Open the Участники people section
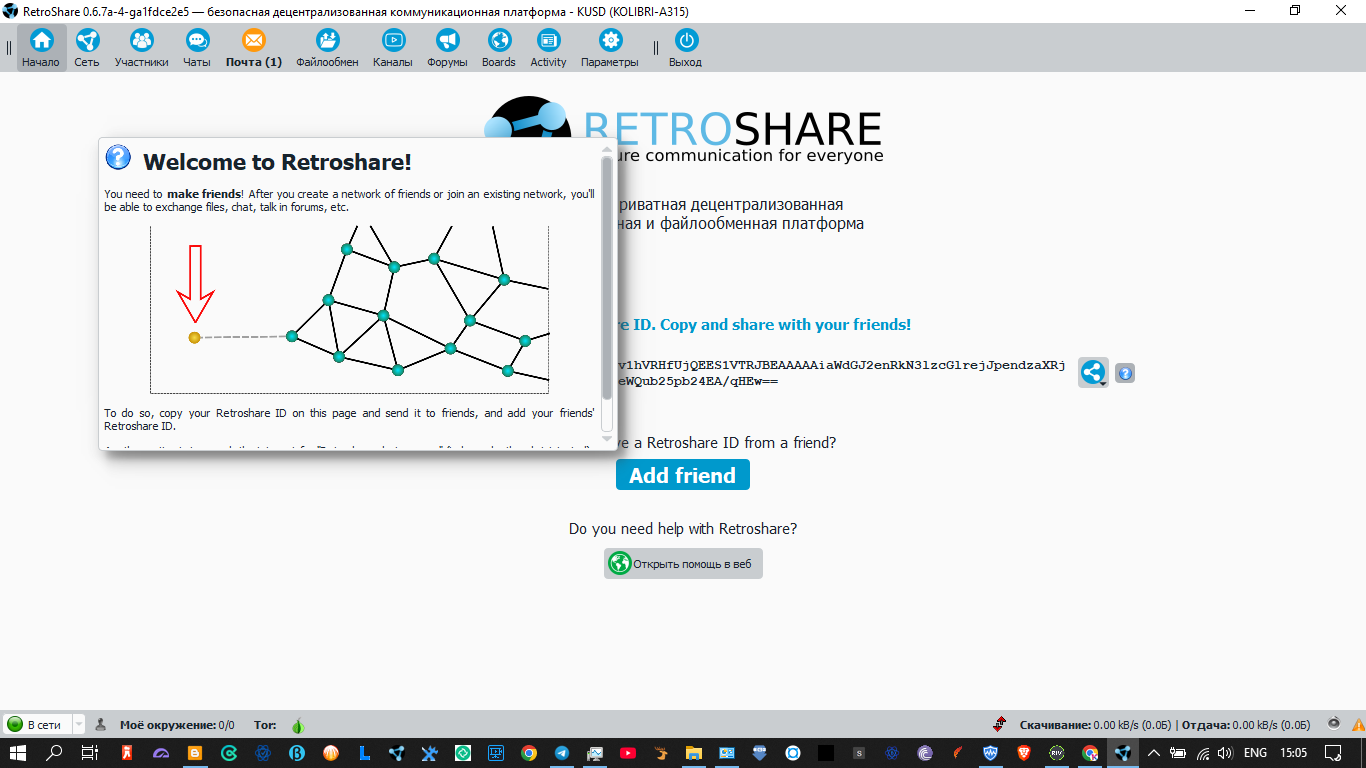Screen dimensions: 1366x768 tap(142, 48)
